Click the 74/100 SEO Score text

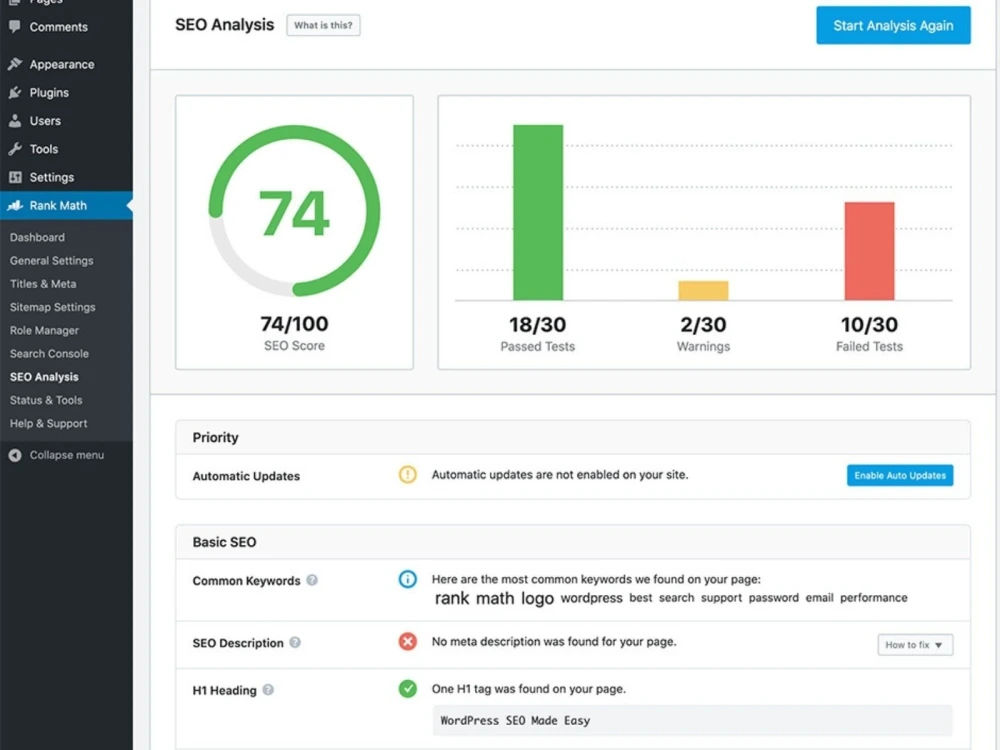(x=294, y=324)
